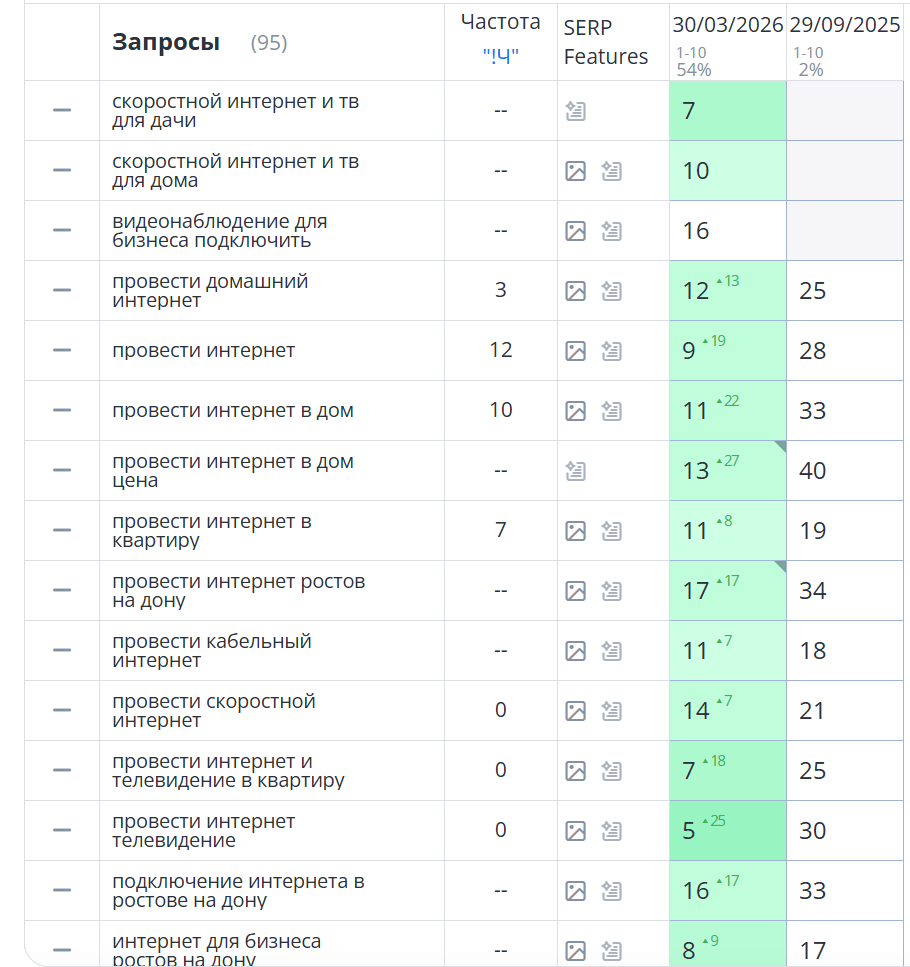Click image icon for 'провести интернет в квартиру'
The image size is (910, 967).
(575, 531)
